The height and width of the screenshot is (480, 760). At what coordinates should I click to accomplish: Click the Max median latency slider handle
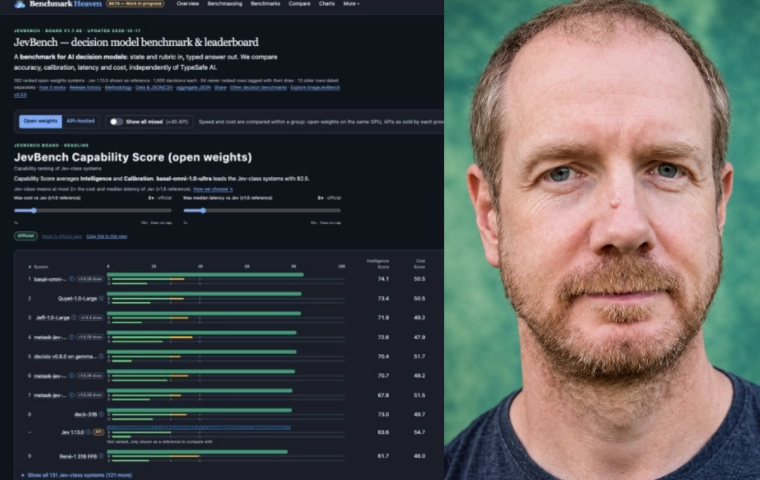[x=203, y=210]
